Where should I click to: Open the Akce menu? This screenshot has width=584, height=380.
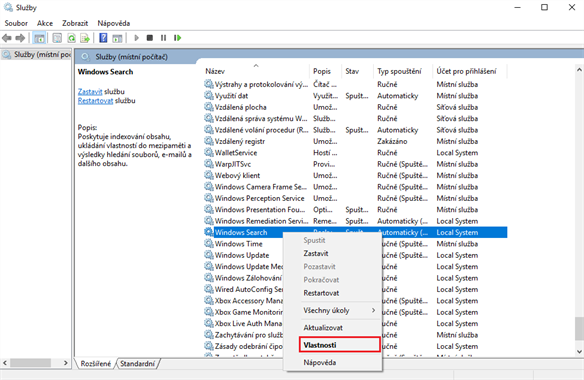pos(45,23)
